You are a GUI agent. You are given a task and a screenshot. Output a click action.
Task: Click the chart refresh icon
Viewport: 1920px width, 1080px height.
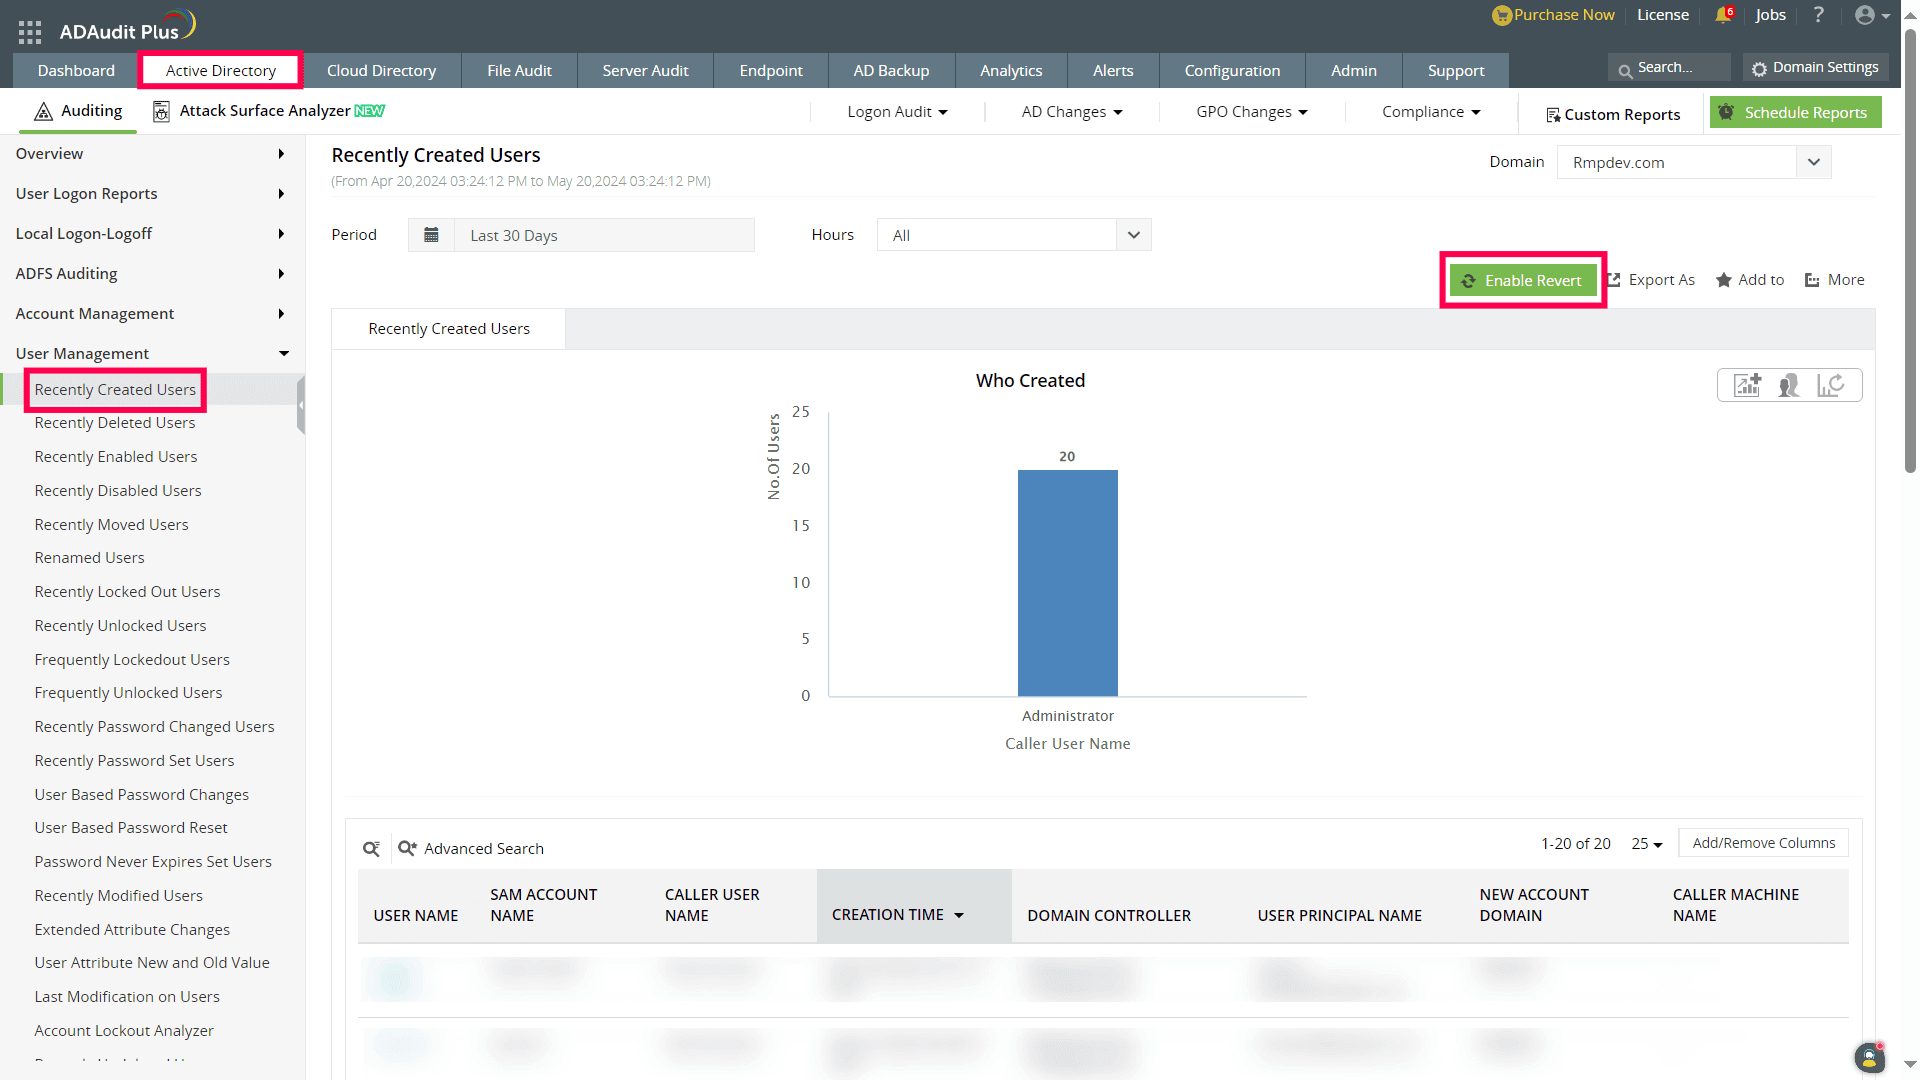(1831, 386)
